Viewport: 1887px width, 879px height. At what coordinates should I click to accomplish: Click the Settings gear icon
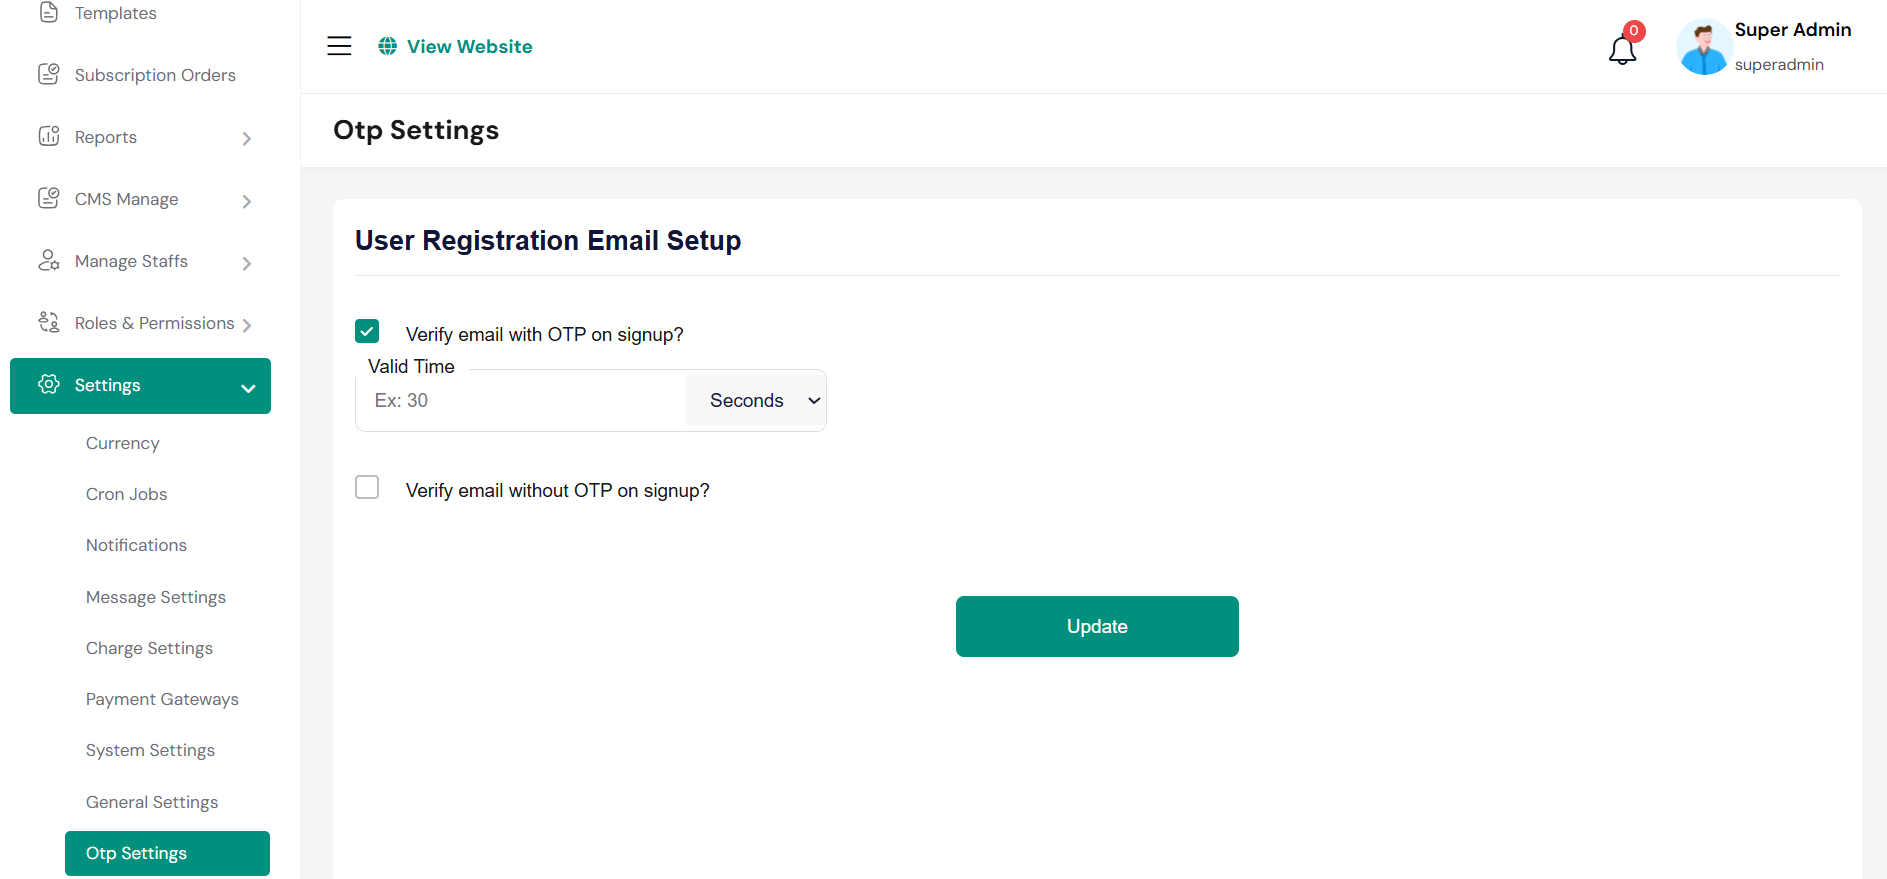48,384
